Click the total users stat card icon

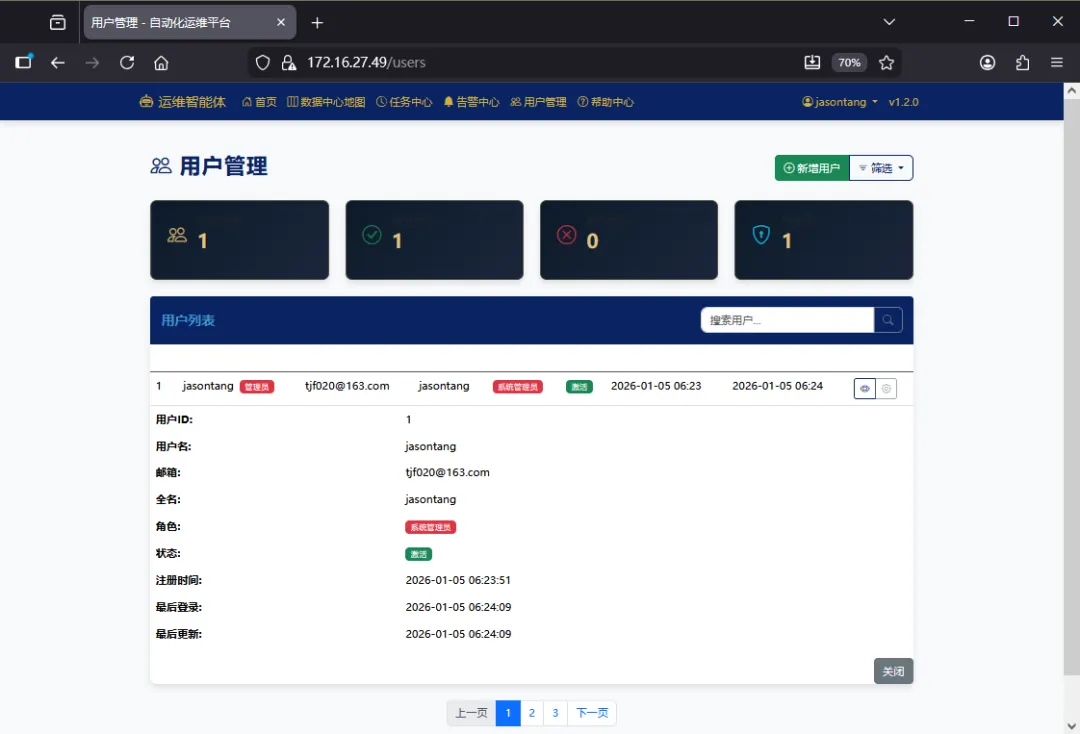click(x=177, y=235)
